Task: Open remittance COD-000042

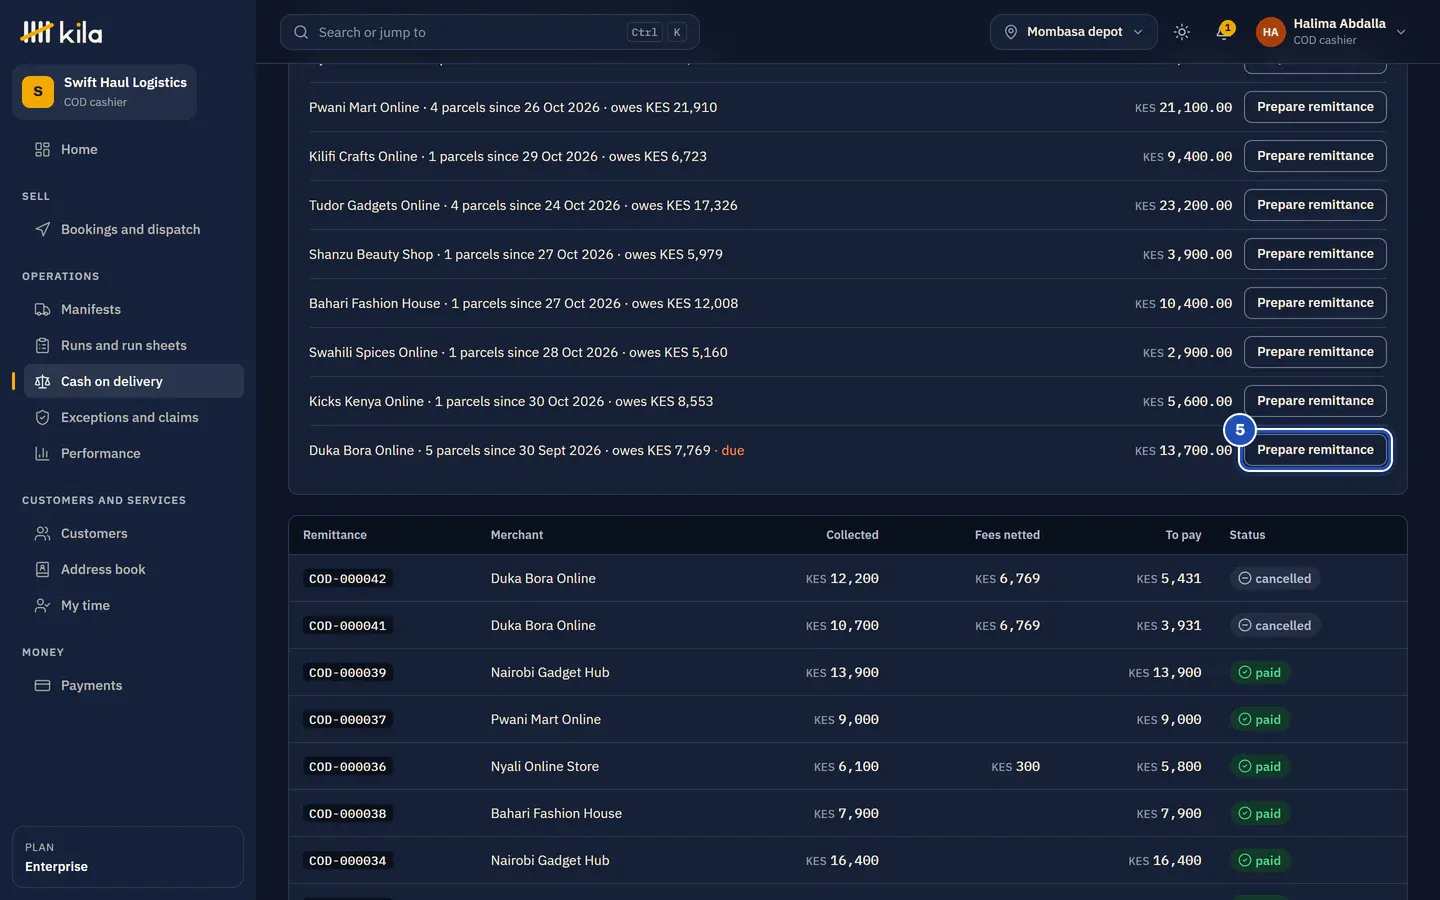Action: [x=348, y=579]
